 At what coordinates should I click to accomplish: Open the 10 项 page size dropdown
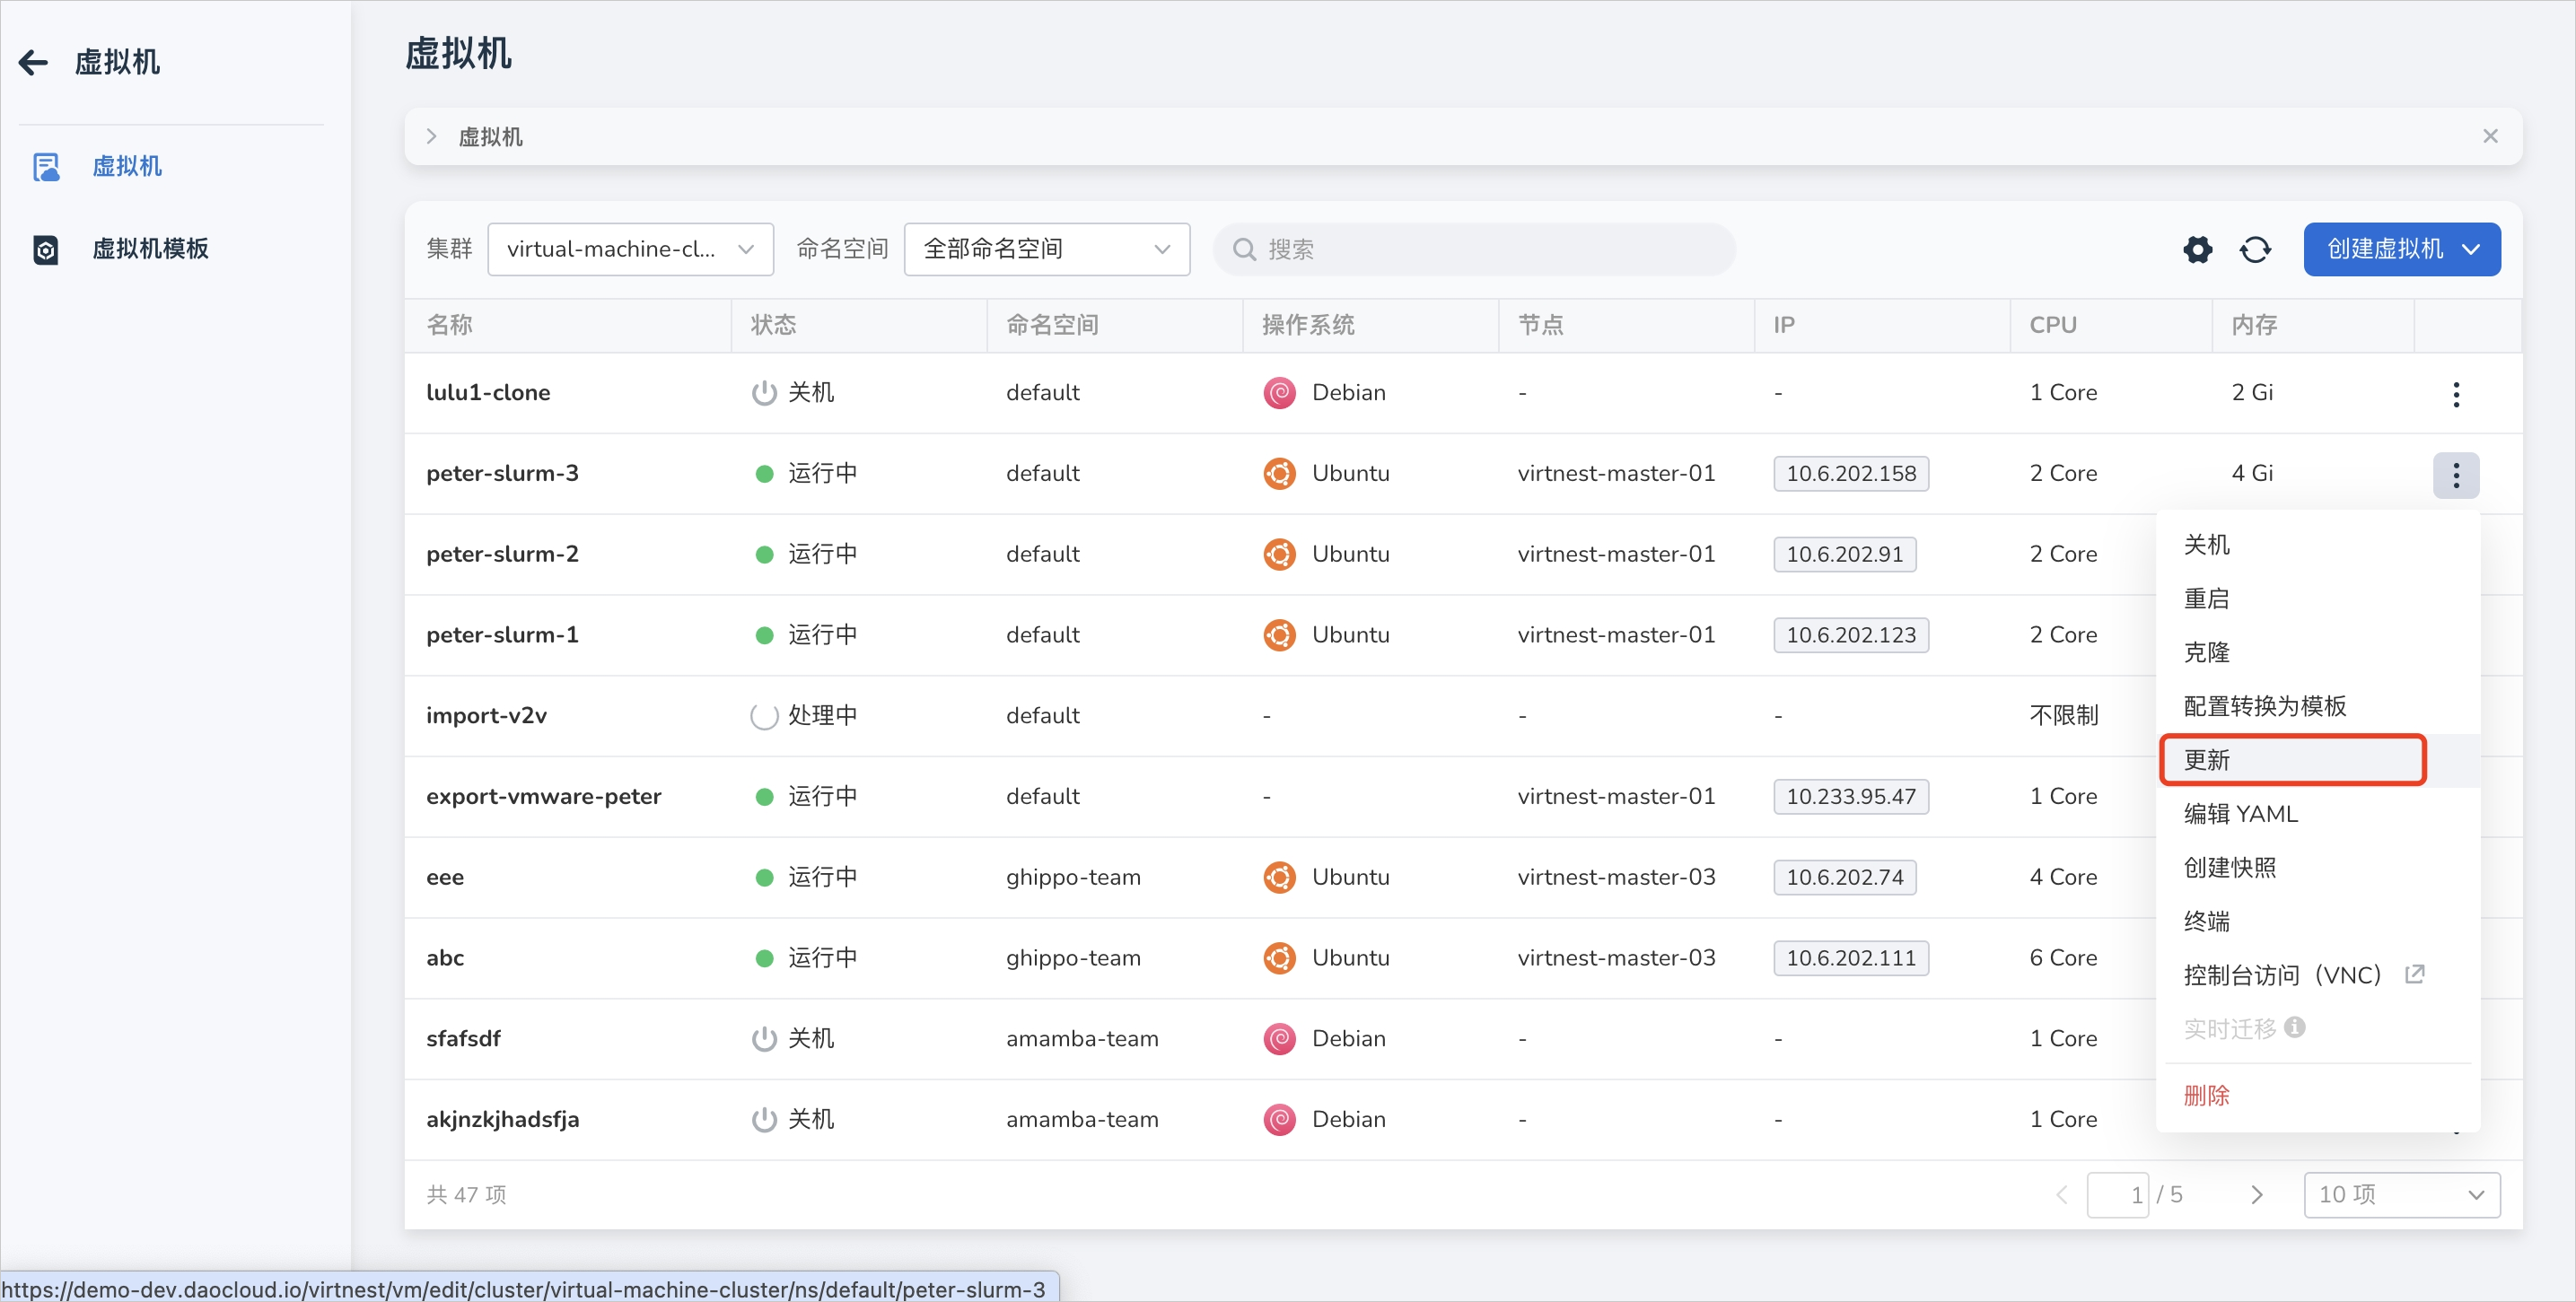[x=2401, y=1195]
